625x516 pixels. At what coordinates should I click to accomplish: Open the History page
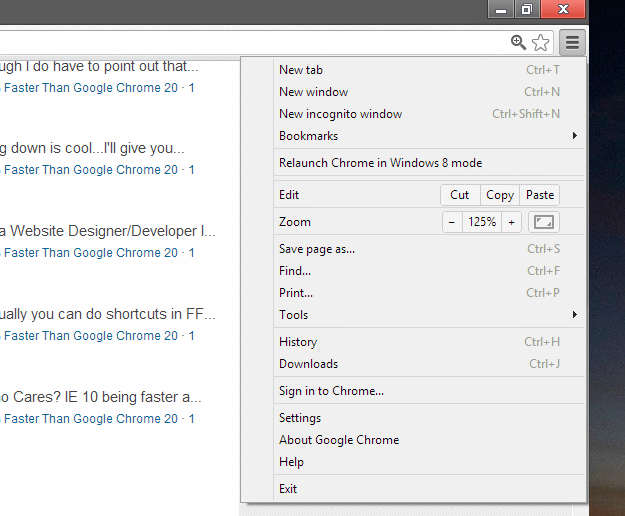click(x=298, y=342)
